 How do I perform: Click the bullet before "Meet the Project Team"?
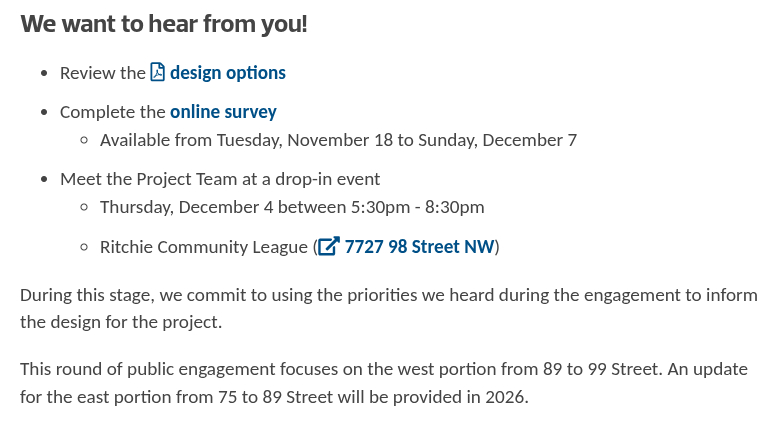(x=44, y=180)
